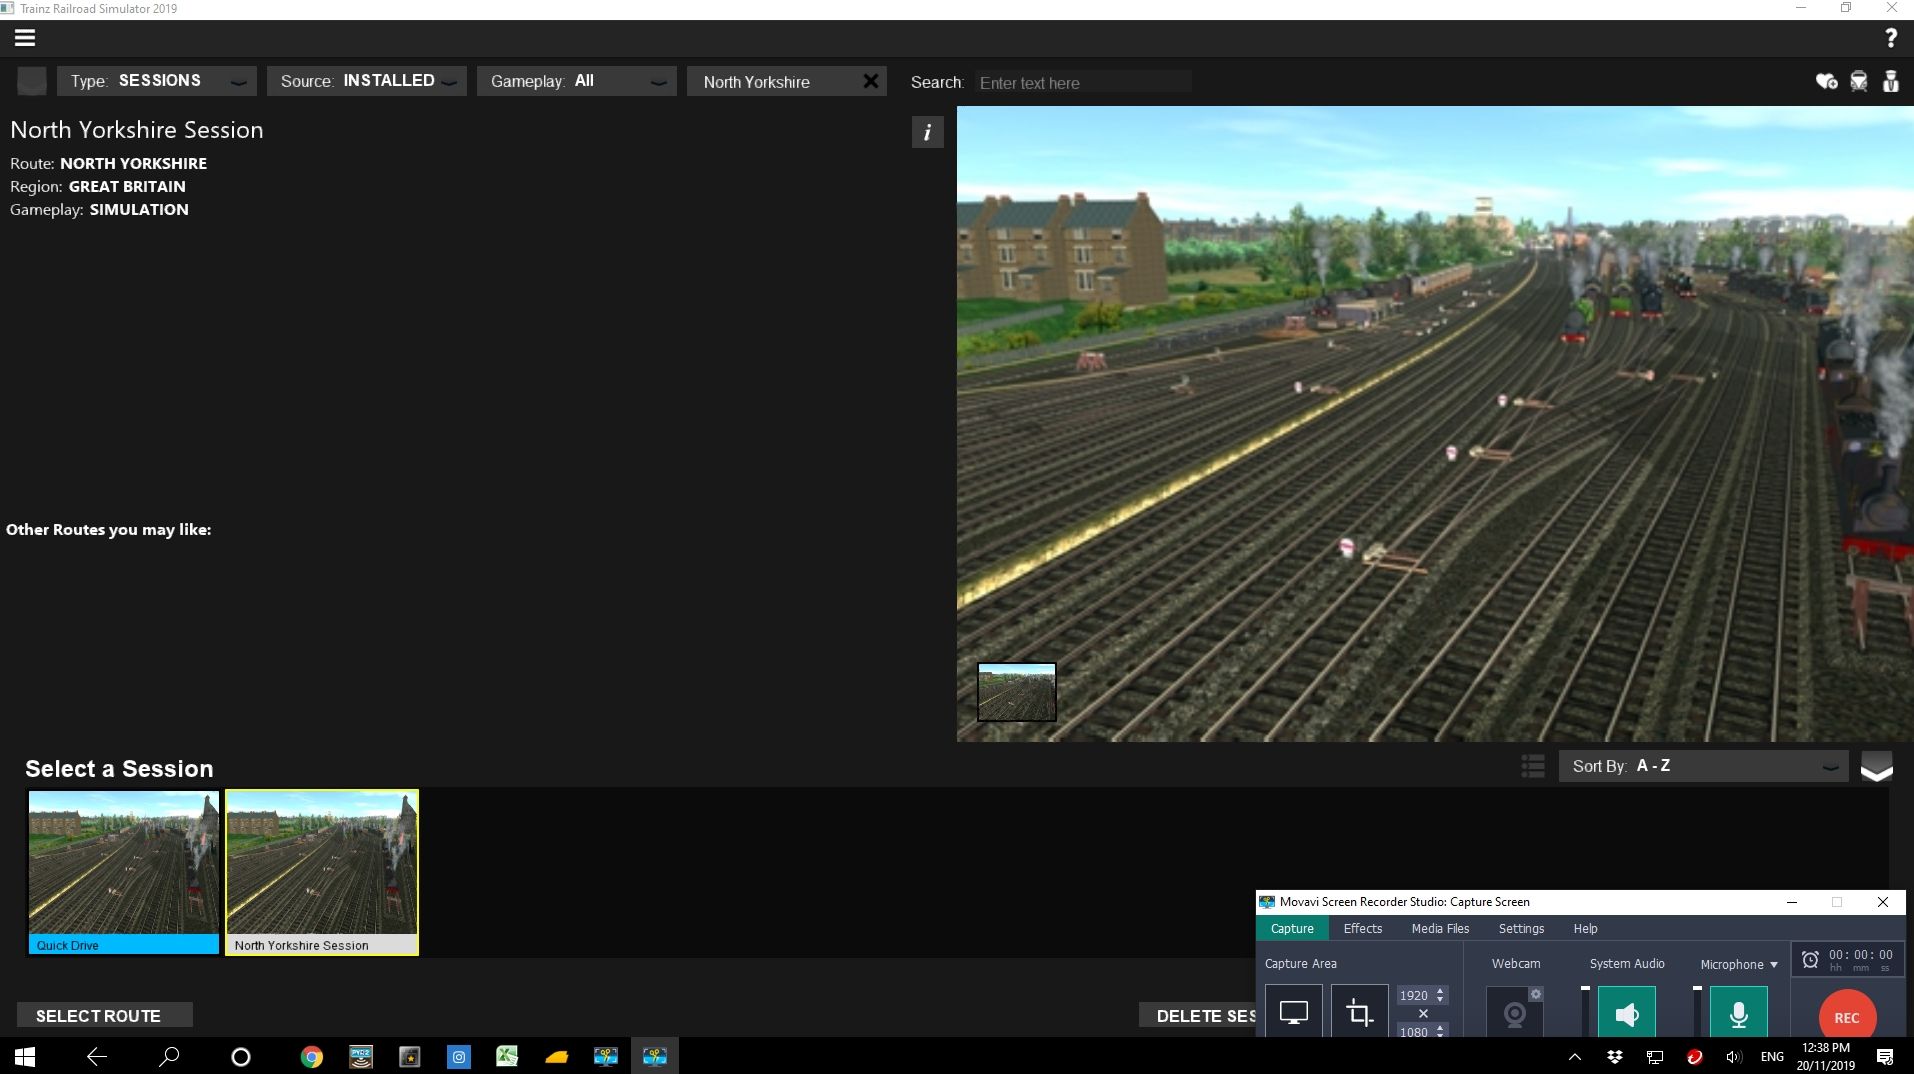Start recording with the REC button
Screen dimensions: 1914x1074
(x=1846, y=1017)
